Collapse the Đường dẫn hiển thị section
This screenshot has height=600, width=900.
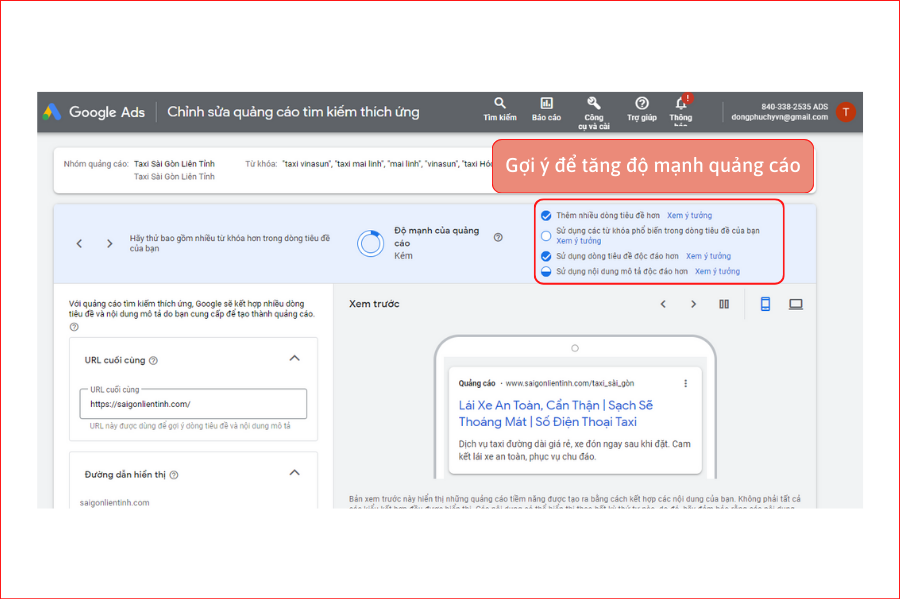click(x=294, y=473)
